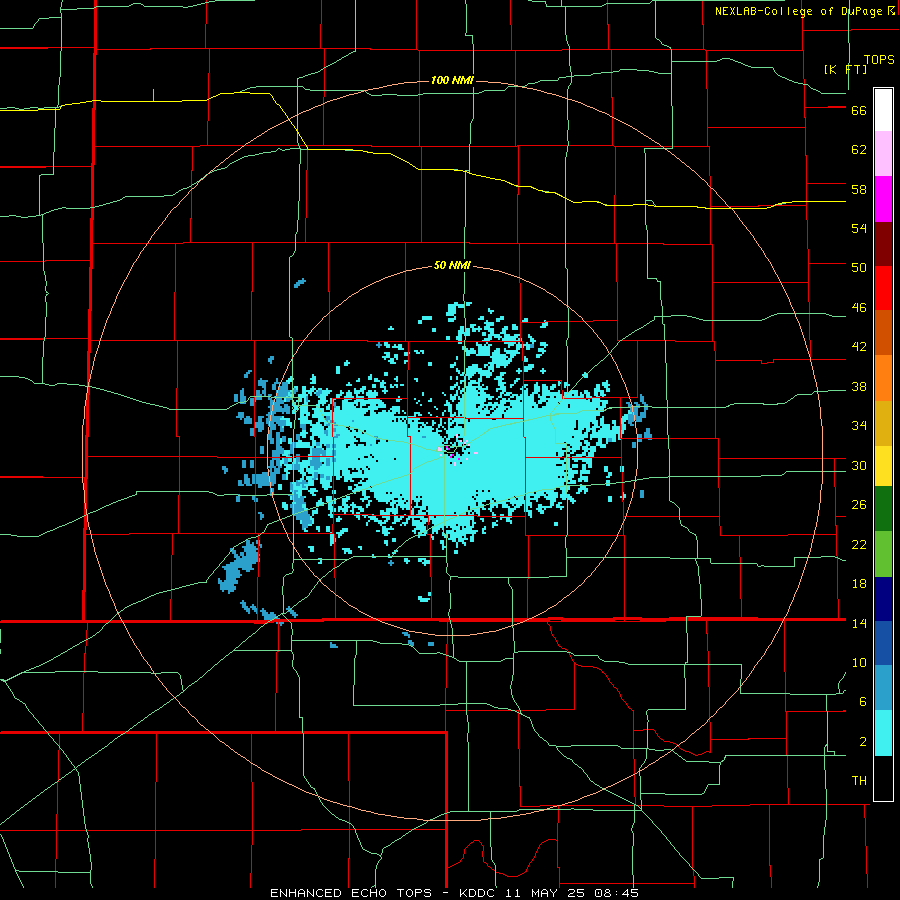Click the "KDDC" radar station identifier
The width and height of the screenshot is (900, 900).
[478, 893]
